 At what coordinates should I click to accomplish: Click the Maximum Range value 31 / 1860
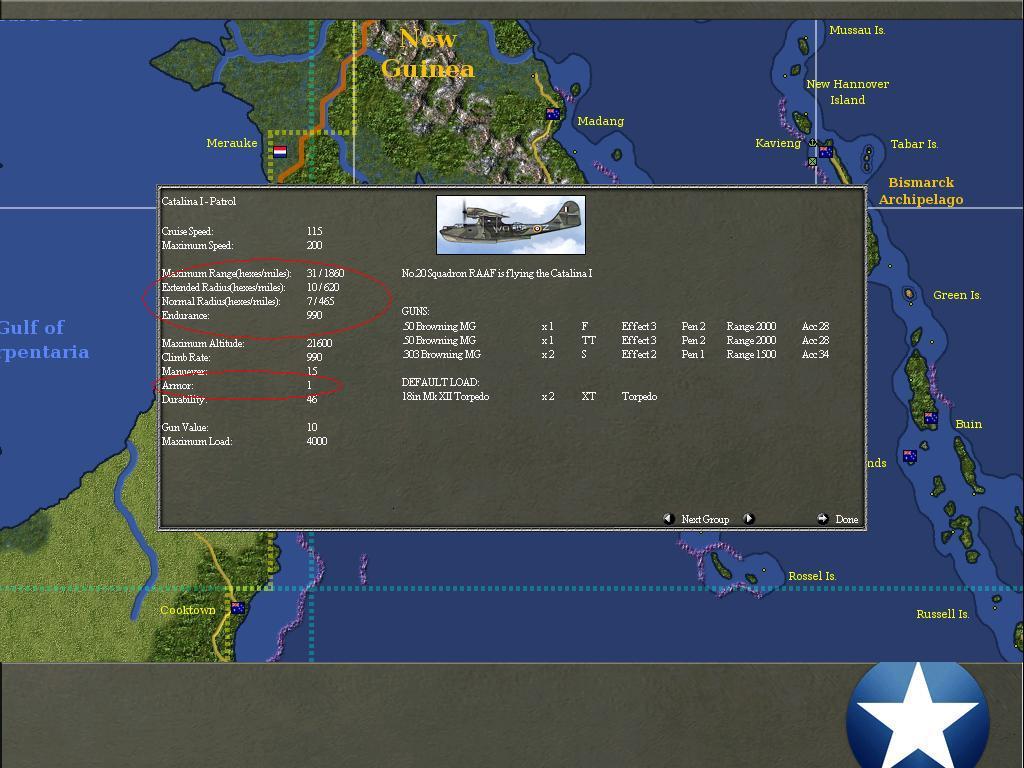(x=325, y=274)
